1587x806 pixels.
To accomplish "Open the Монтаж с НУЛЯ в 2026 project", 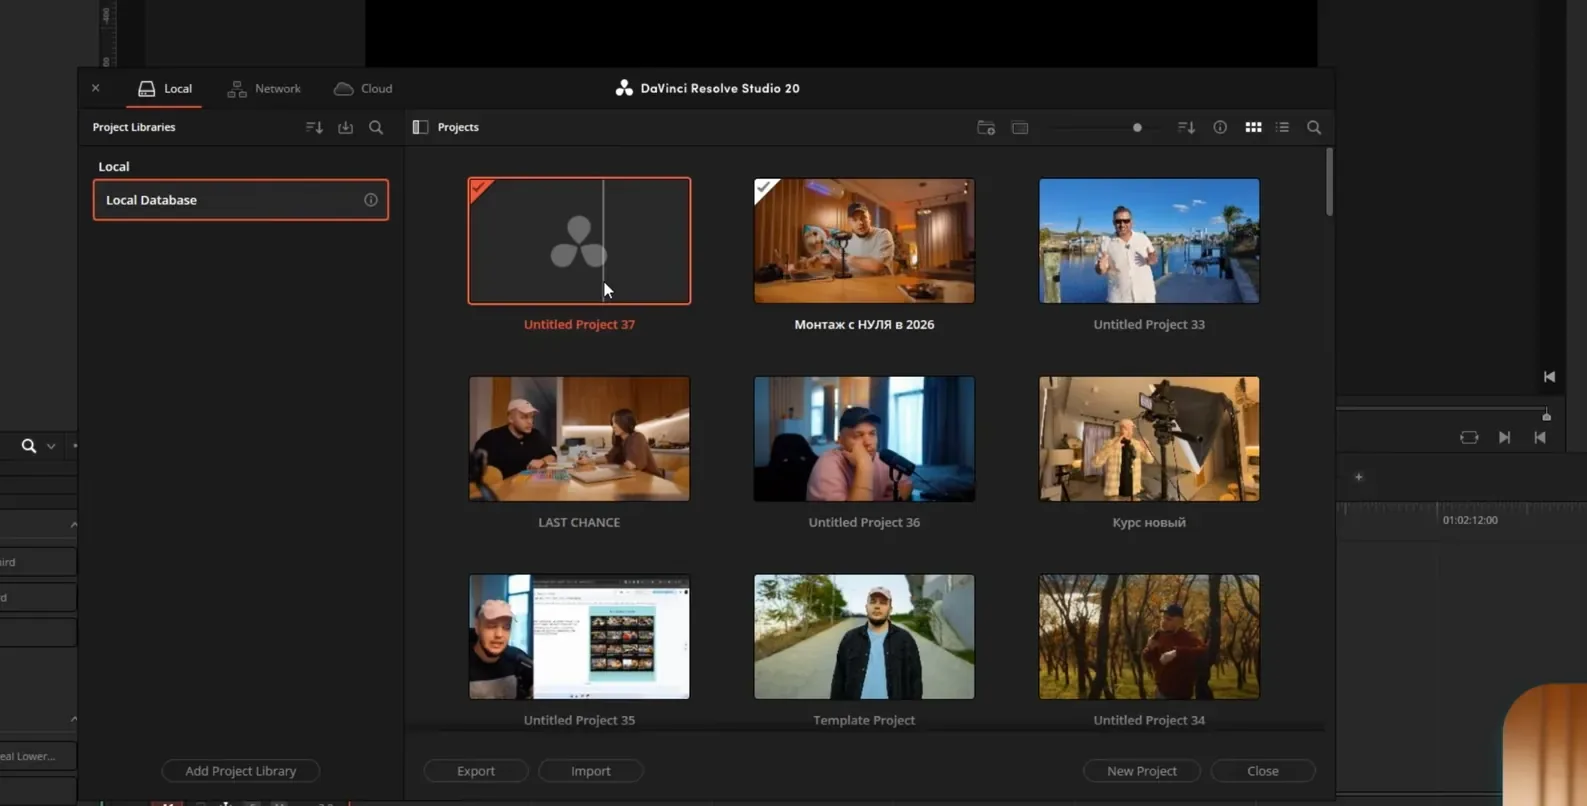I will pyautogui.click(x=864, y=241).
